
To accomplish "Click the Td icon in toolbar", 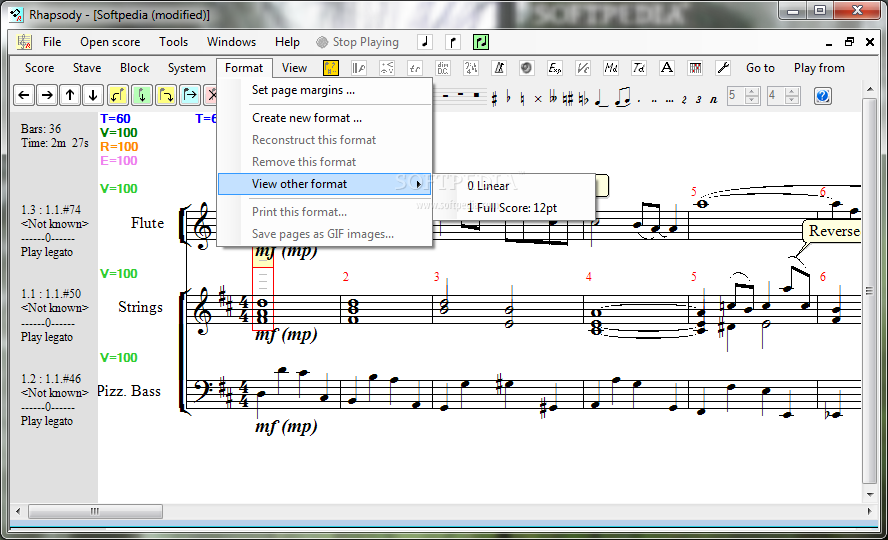I will click(x=639, y=68).
